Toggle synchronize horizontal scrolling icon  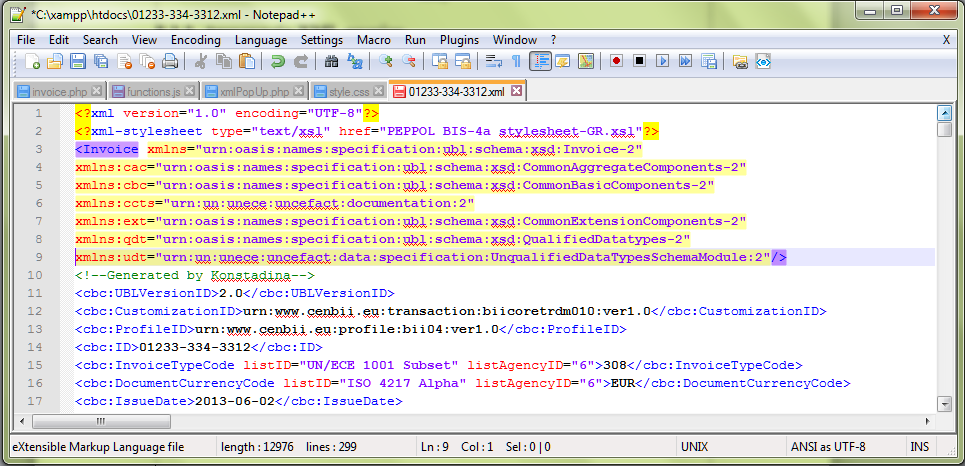click(462, 62)
